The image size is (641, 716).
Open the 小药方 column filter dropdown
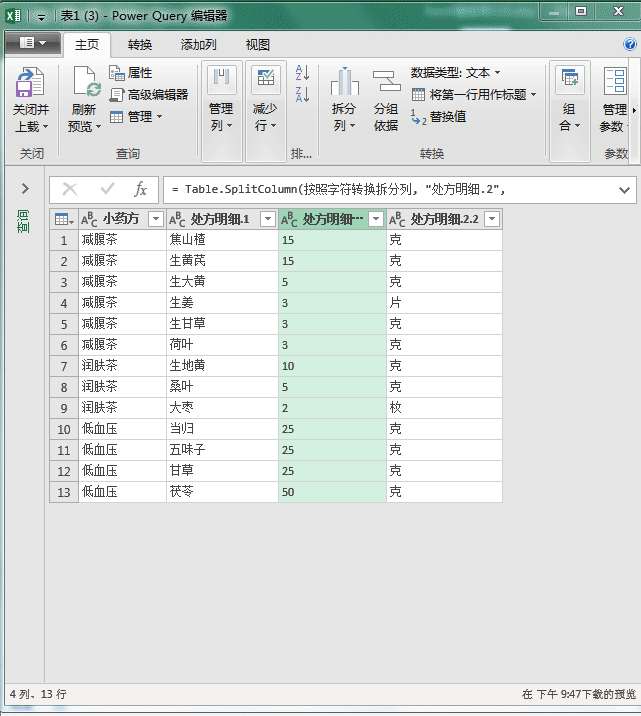click(x=156, y=219)
